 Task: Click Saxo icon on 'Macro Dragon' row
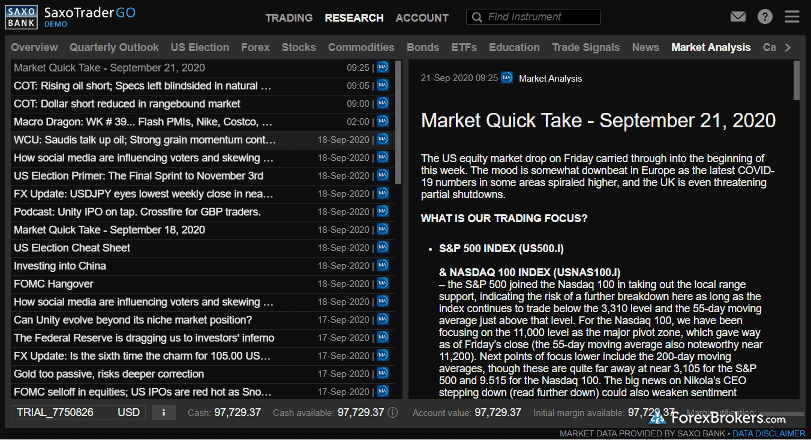click(383, 122)
